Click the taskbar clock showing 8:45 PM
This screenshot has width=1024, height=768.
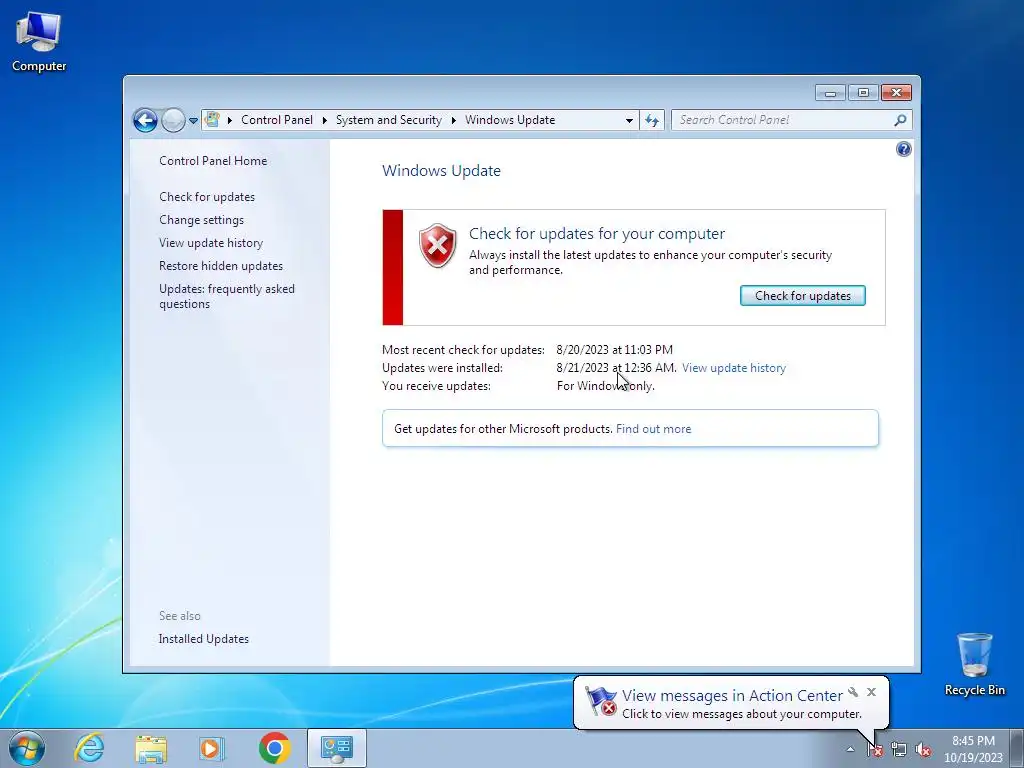[x=973, y=749]
